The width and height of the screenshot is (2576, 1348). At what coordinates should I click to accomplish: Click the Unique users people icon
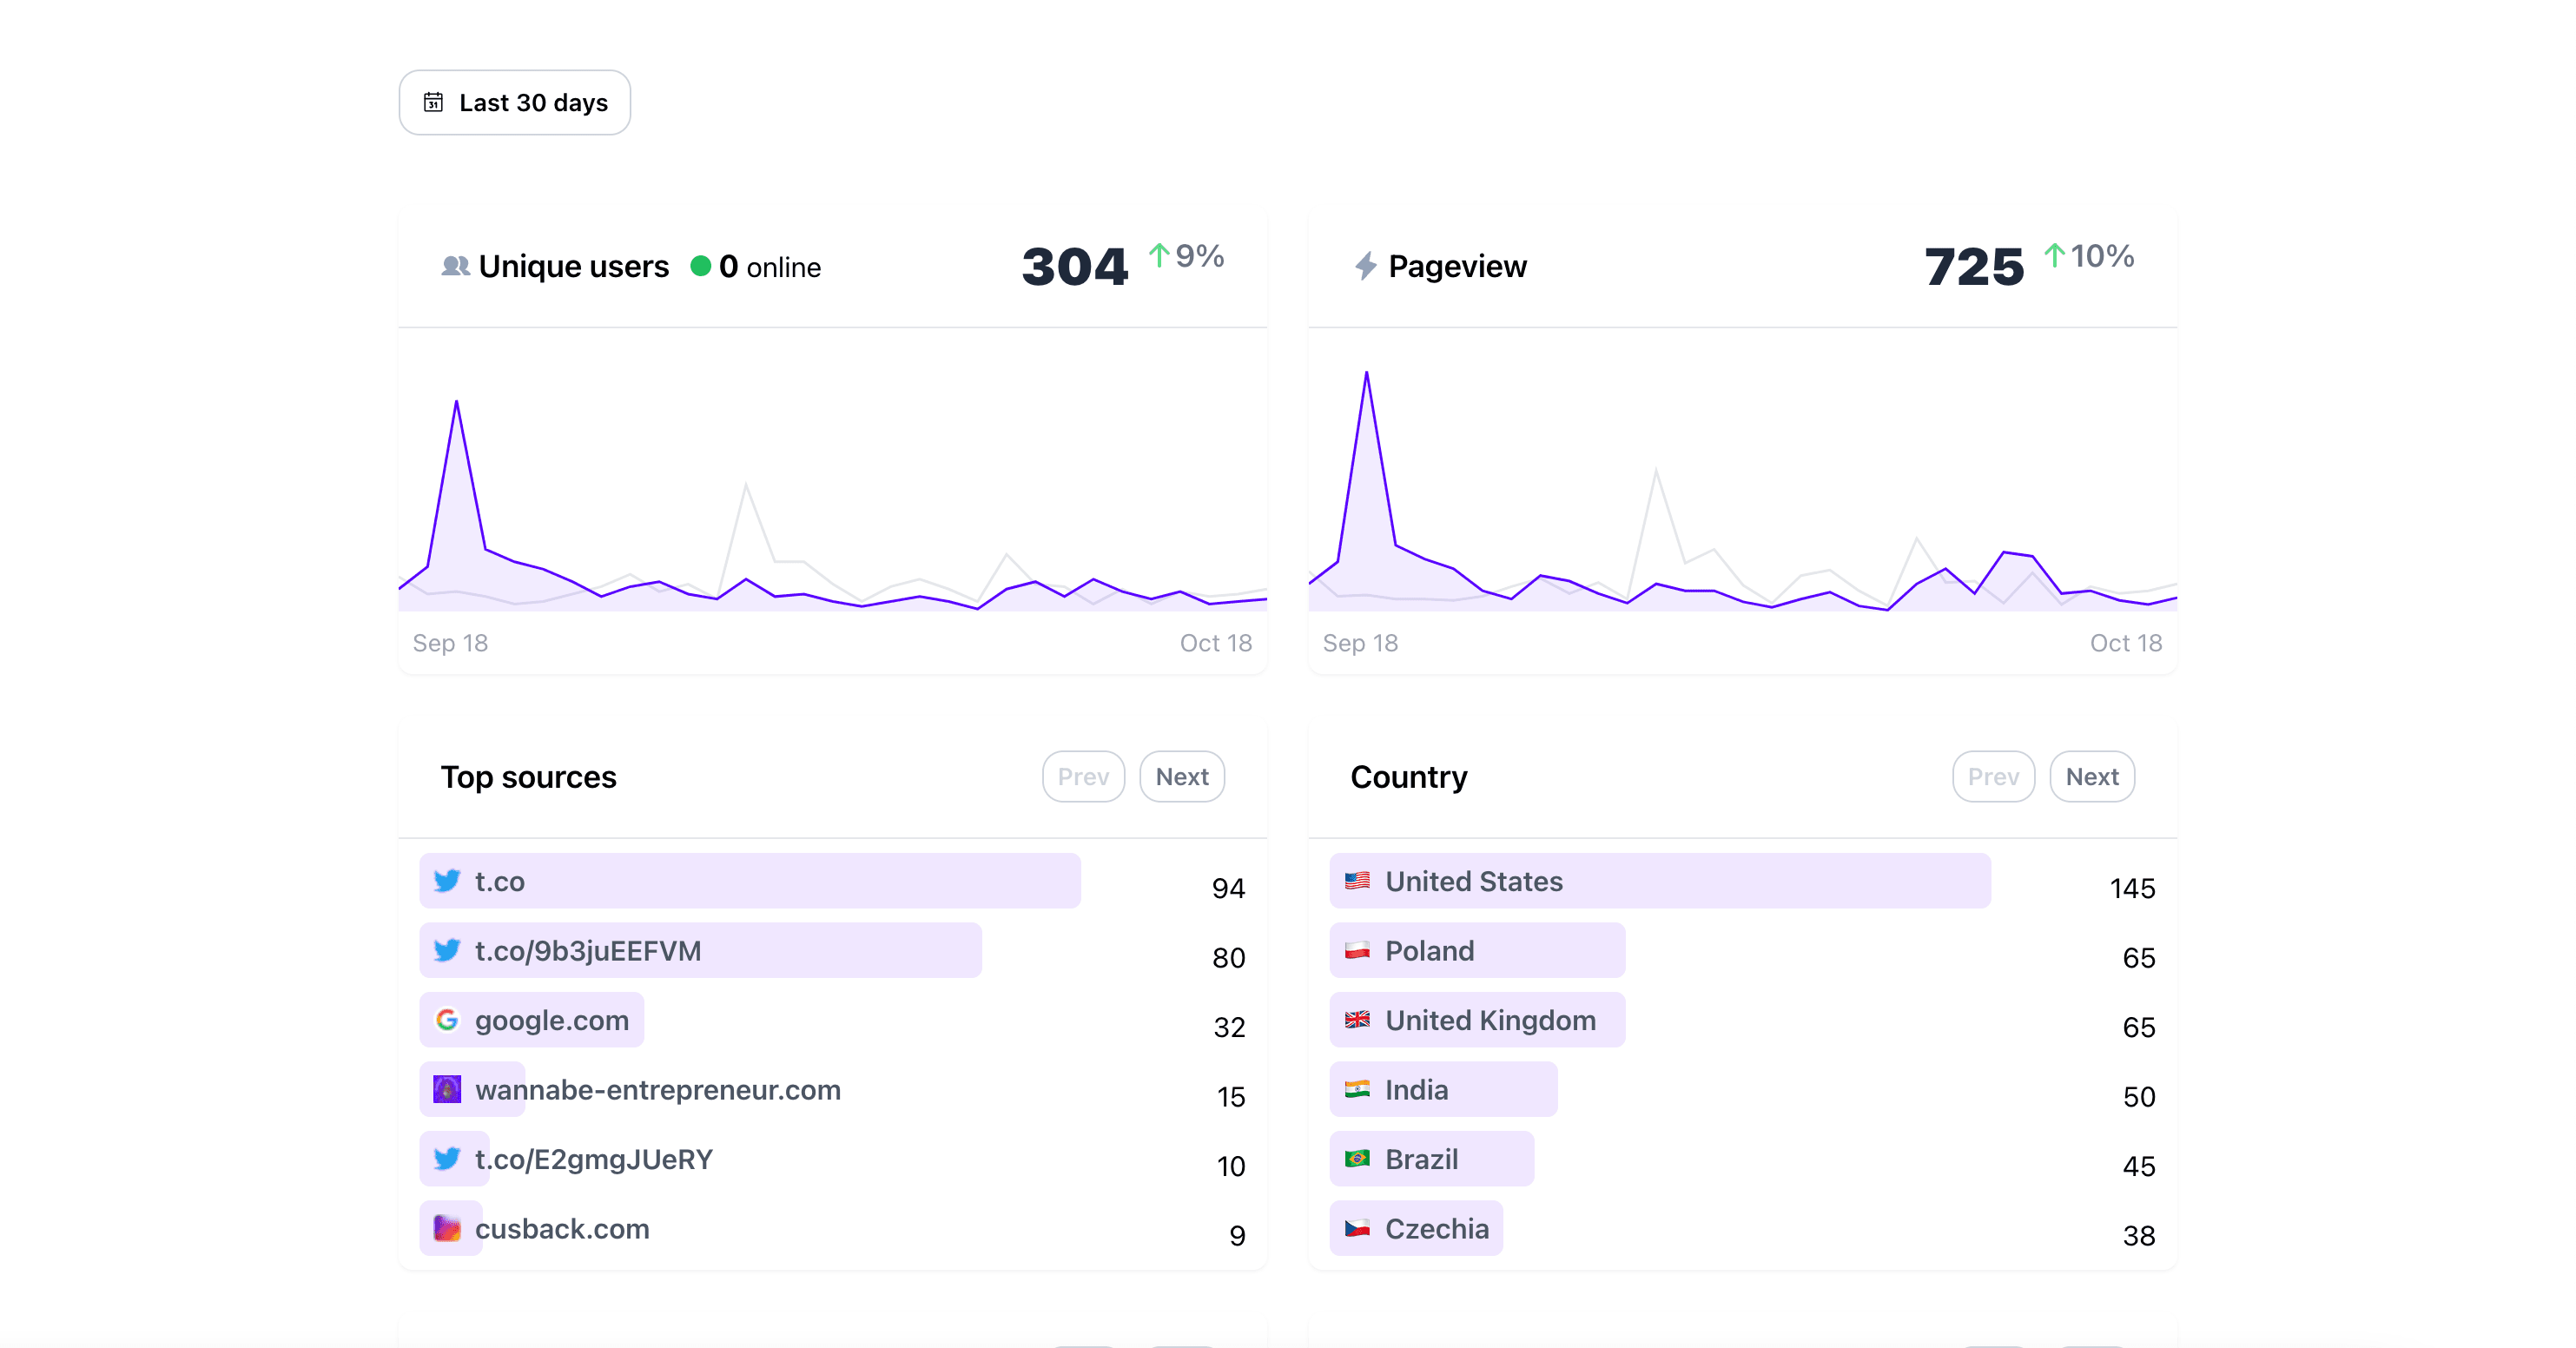tap(455, 266)
